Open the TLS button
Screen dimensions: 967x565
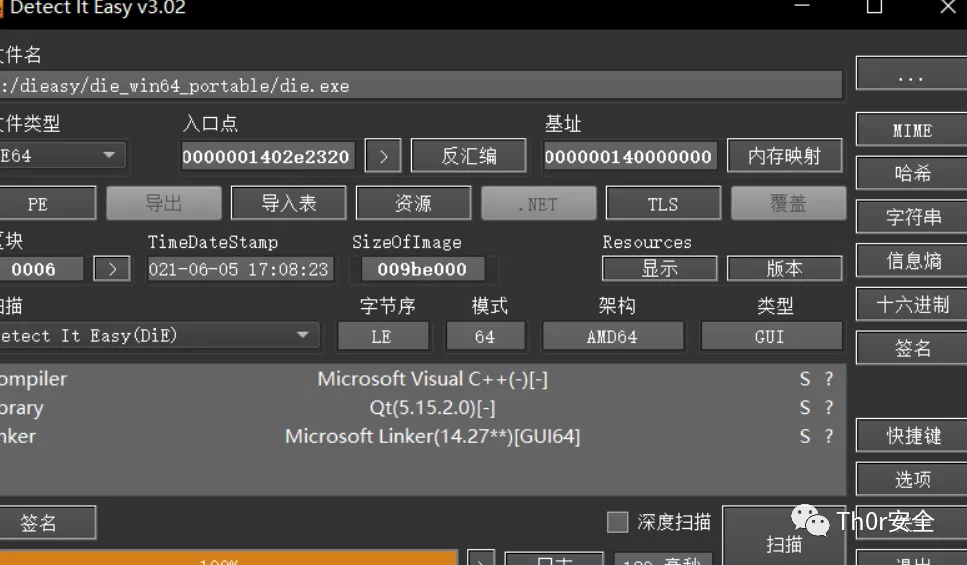[663, 203]
